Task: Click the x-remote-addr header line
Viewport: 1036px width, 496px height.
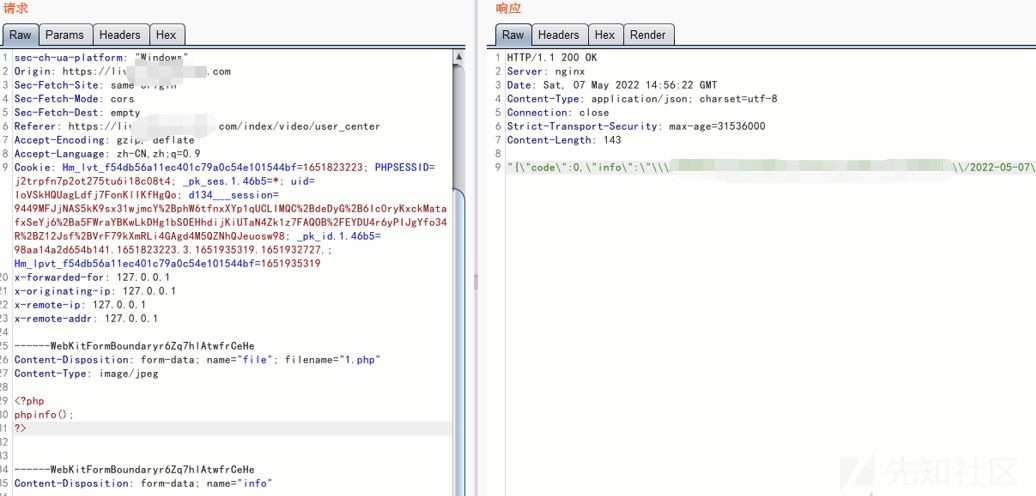Action: (x=86, y=319)
